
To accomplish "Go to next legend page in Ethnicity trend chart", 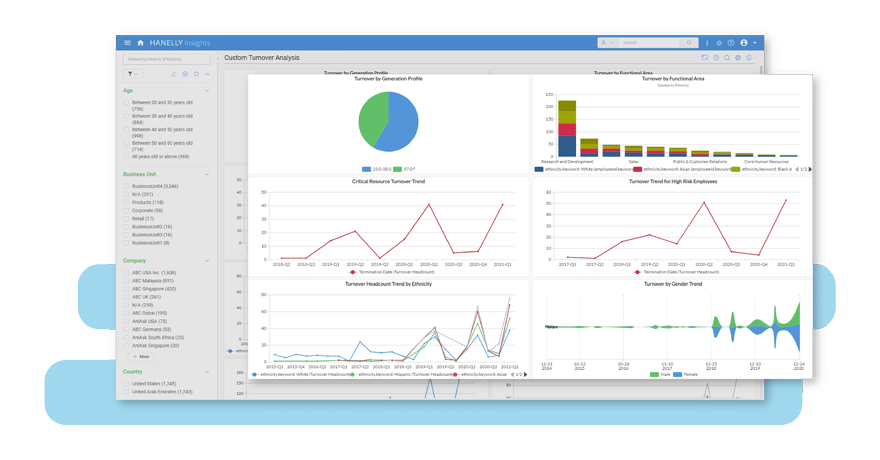I will [525, 374].
